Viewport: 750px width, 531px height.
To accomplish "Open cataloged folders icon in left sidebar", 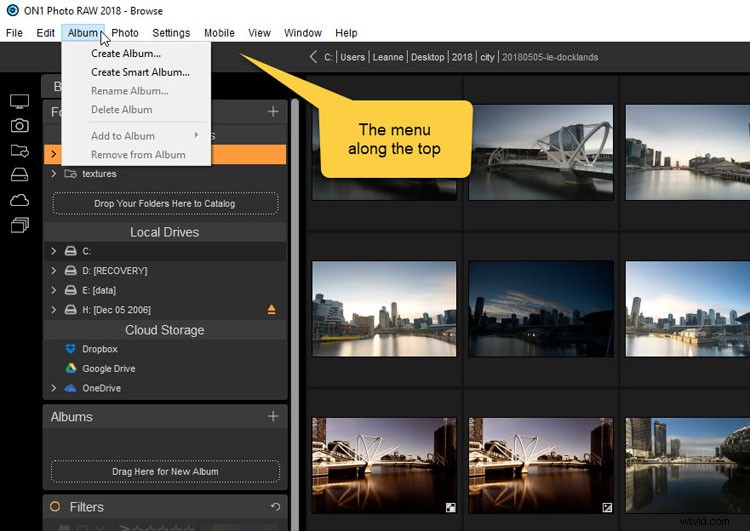I will coord(20,151).
